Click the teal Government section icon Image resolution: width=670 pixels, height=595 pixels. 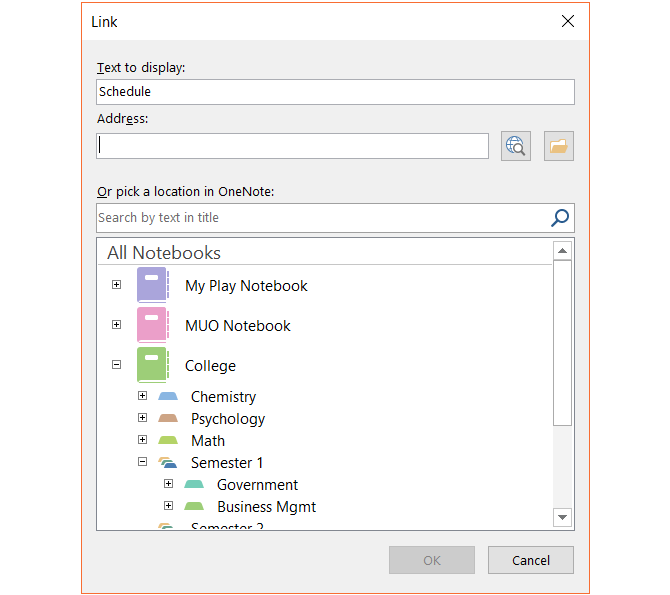tap(194, 484)
